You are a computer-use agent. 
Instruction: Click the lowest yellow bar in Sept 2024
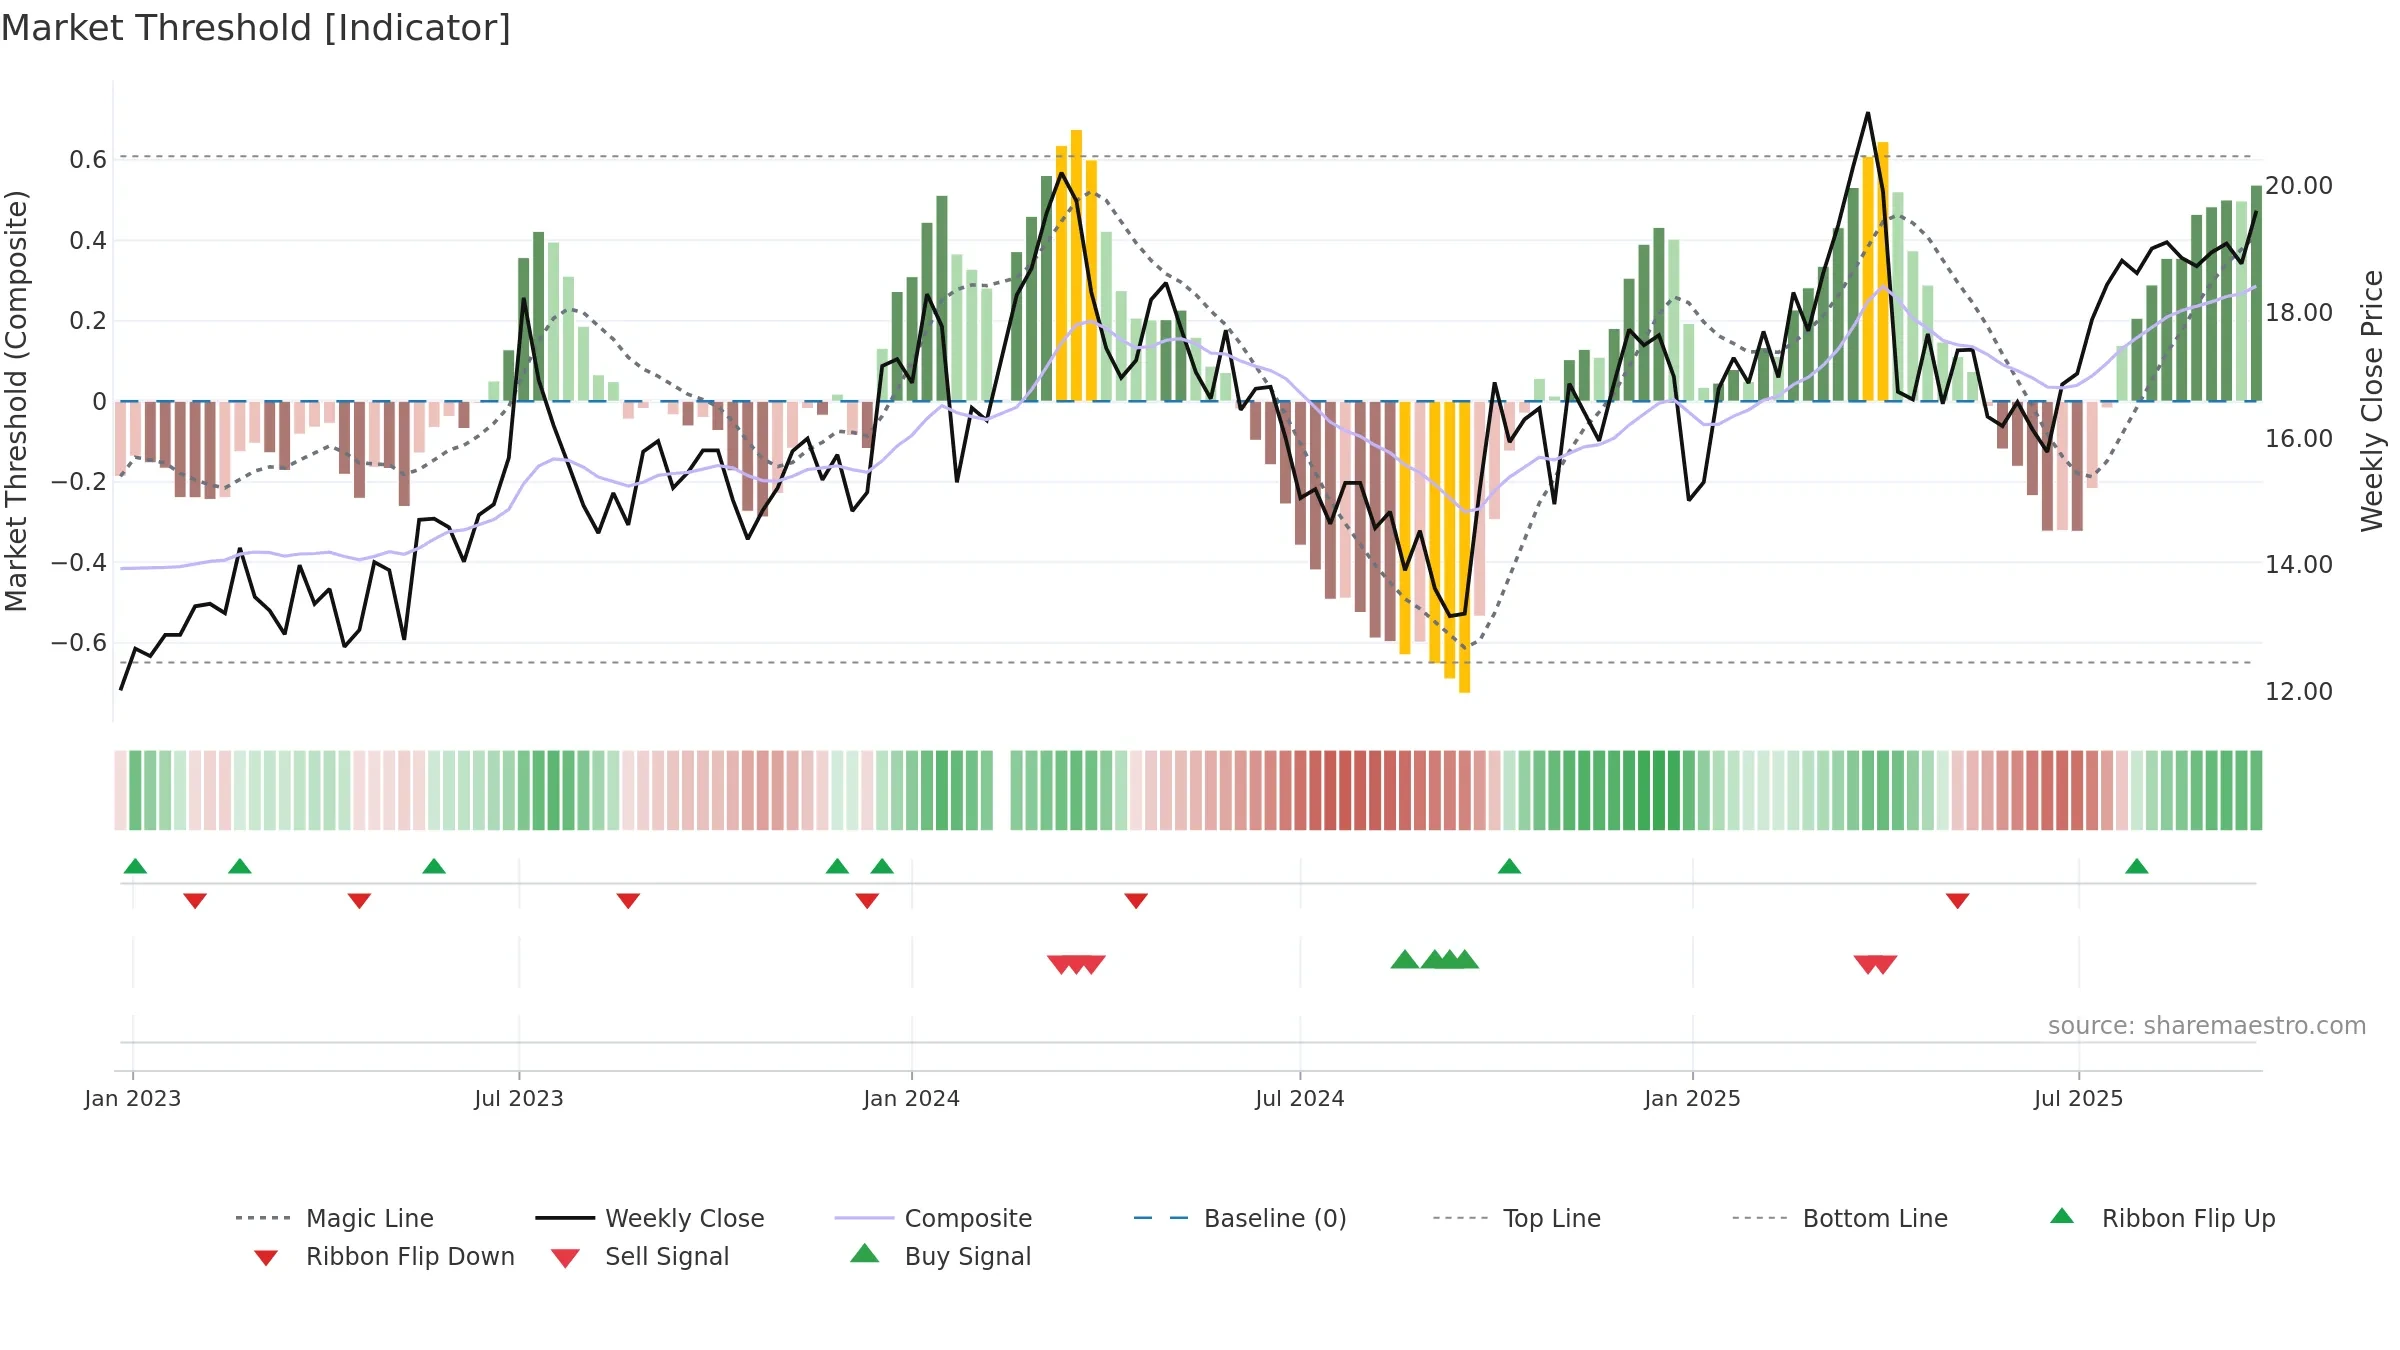click(1464, 547)
